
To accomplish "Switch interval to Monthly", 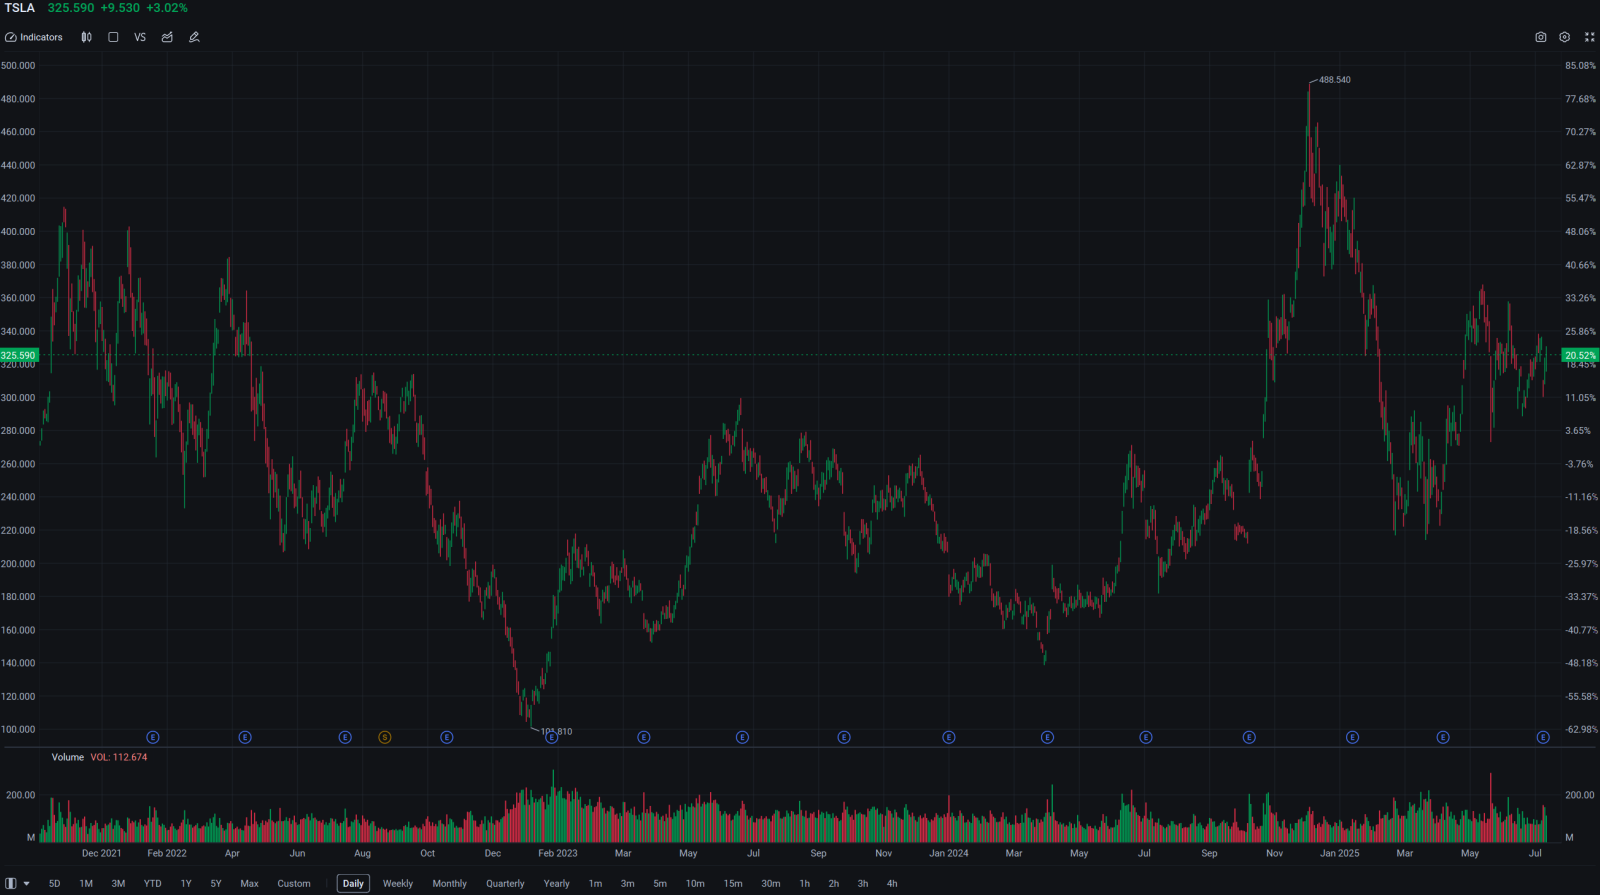I will pyautogui.click(x=449, y=883).
